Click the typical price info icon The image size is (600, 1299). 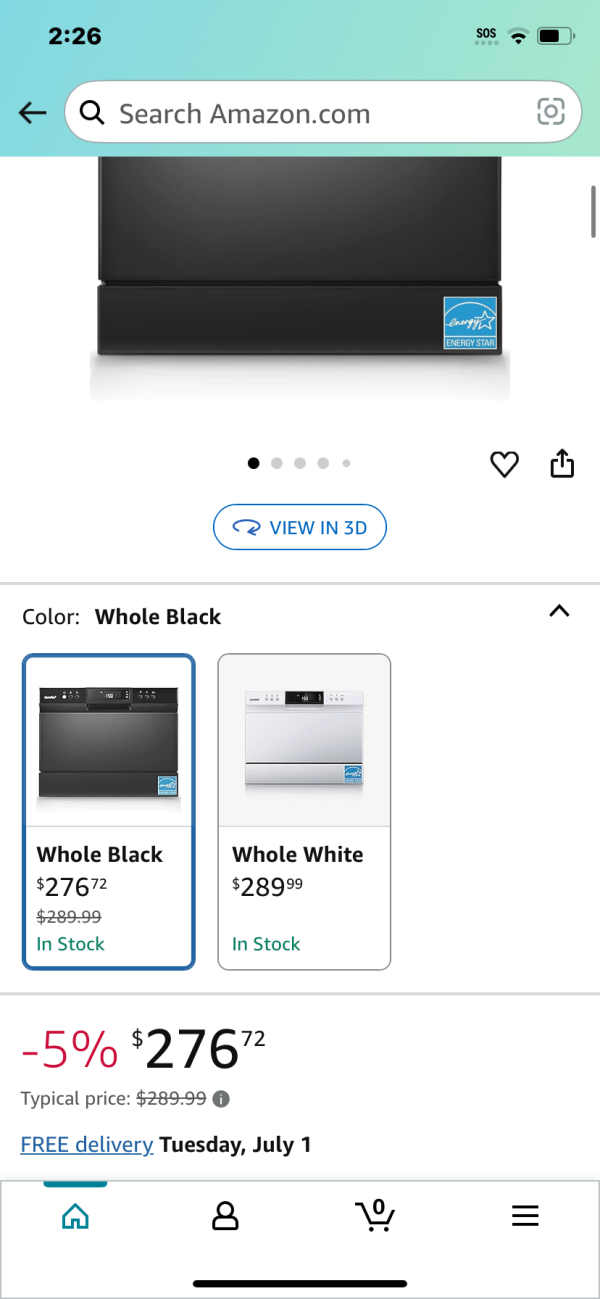click(222, 1099)
